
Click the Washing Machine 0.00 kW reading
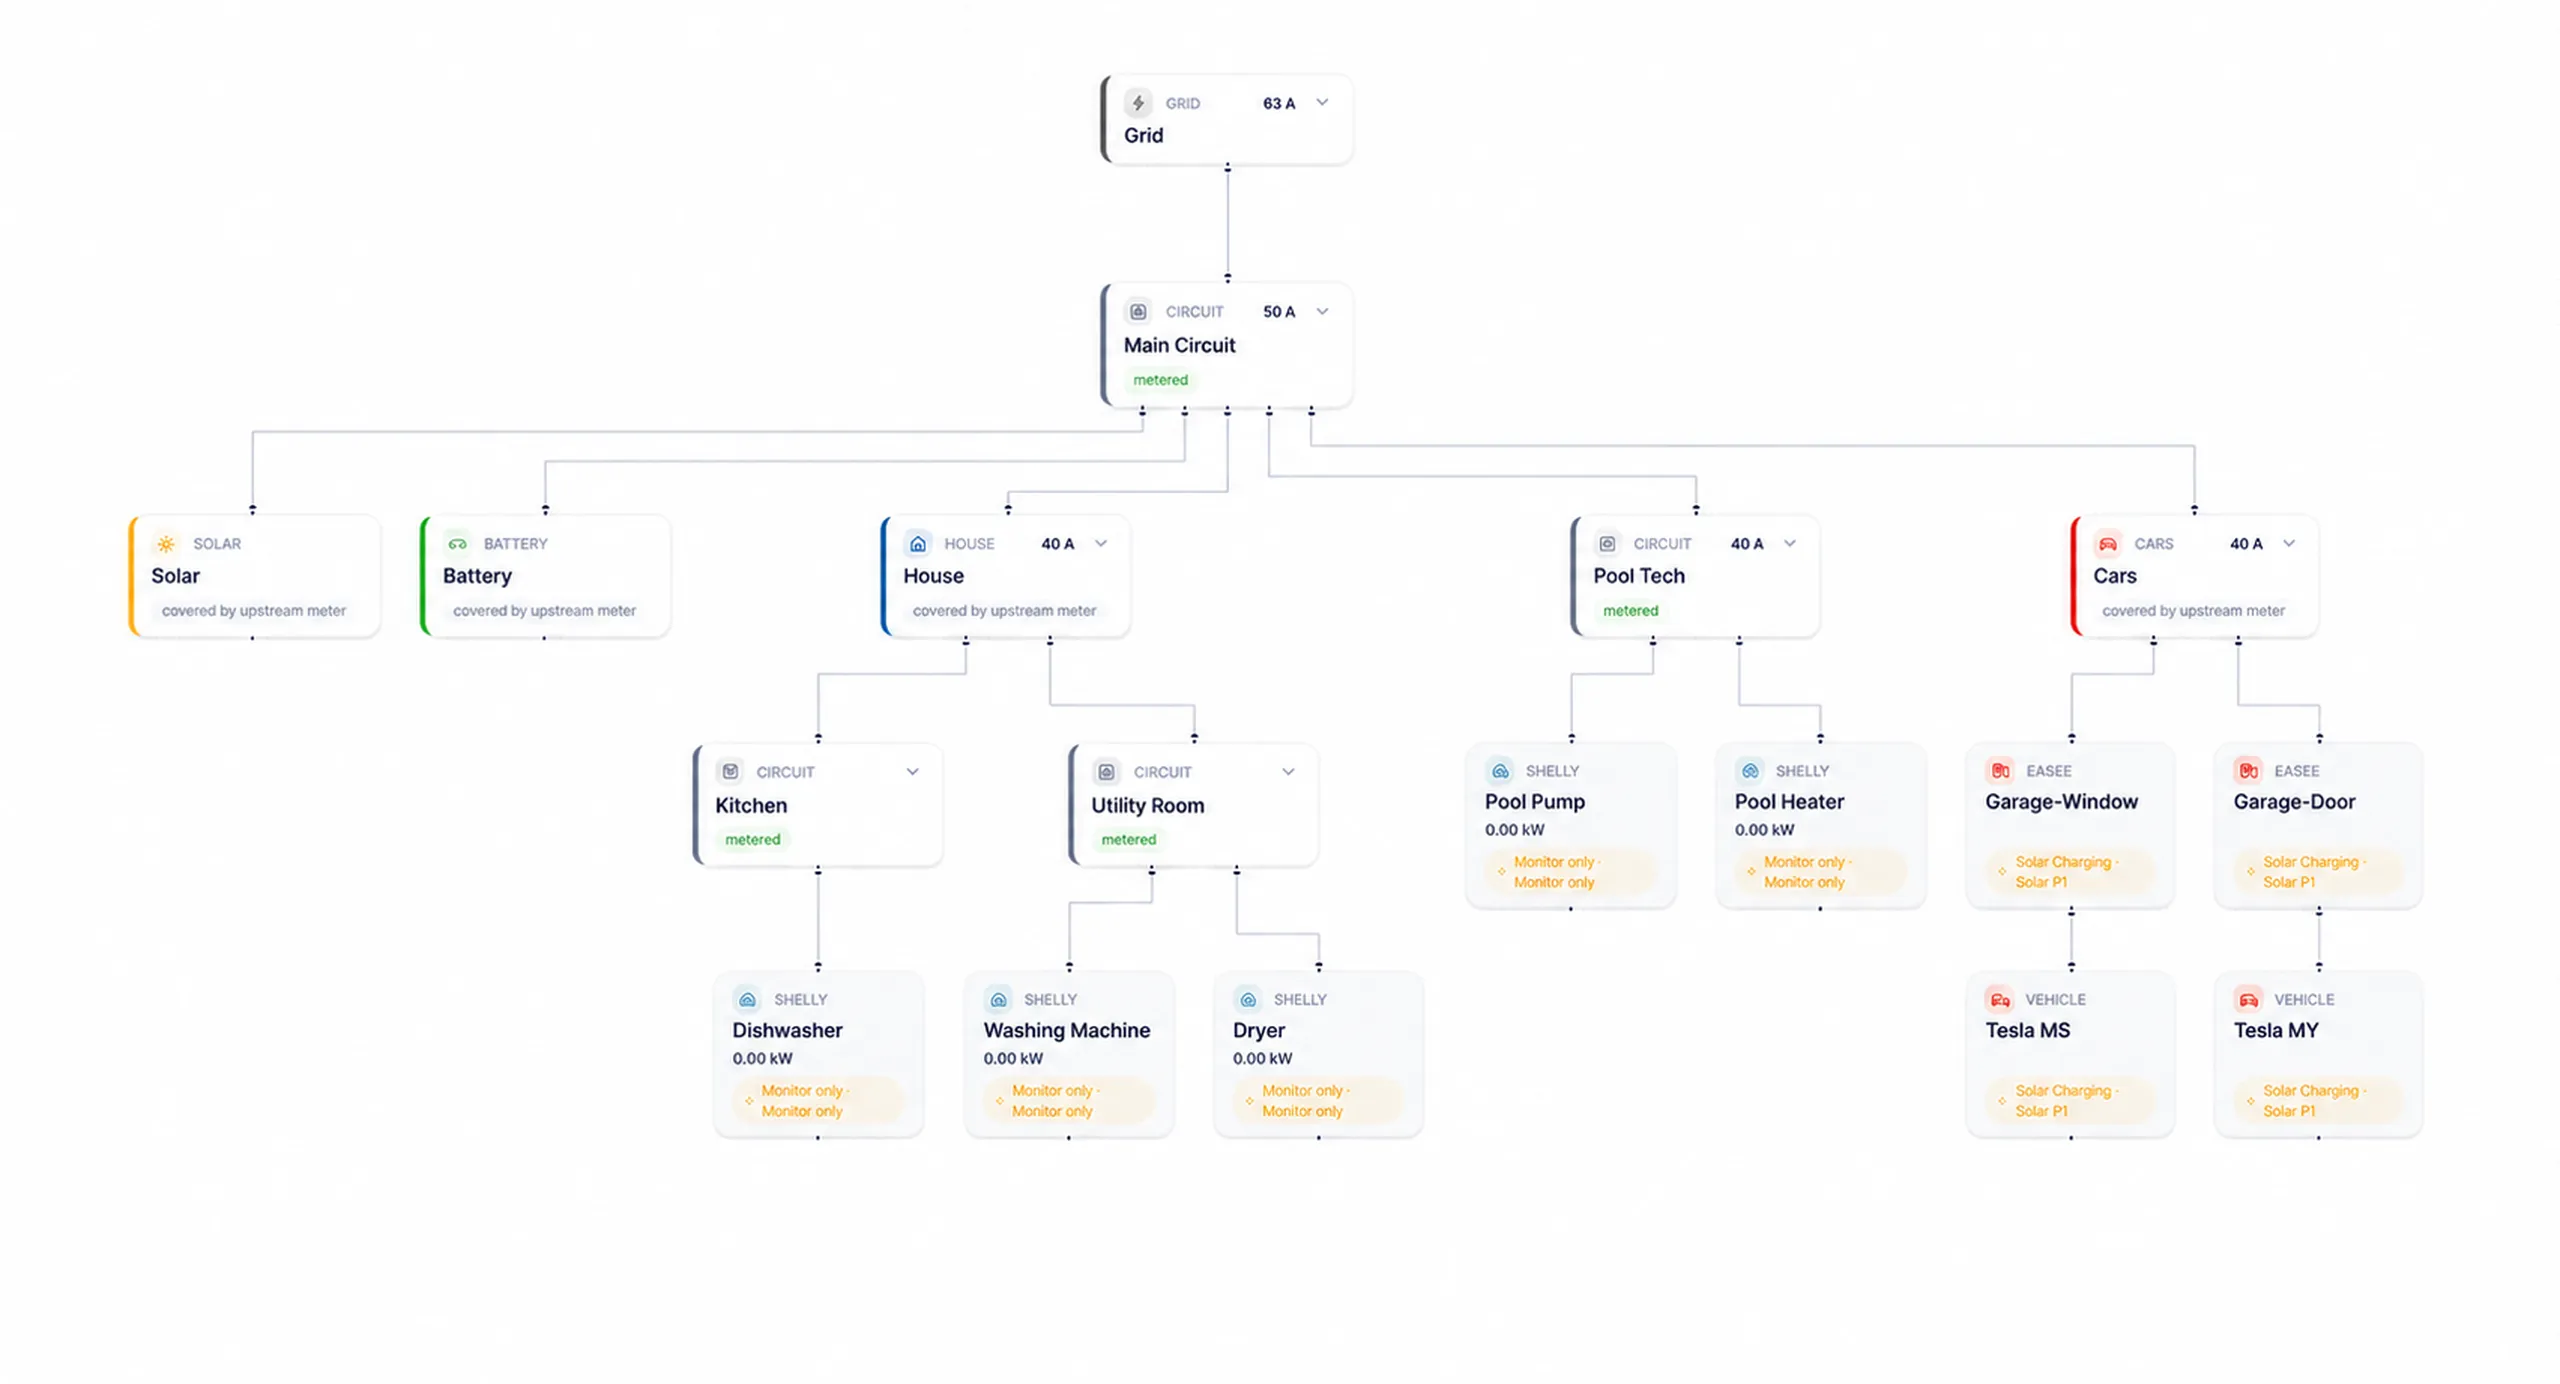point(1013,1058)
